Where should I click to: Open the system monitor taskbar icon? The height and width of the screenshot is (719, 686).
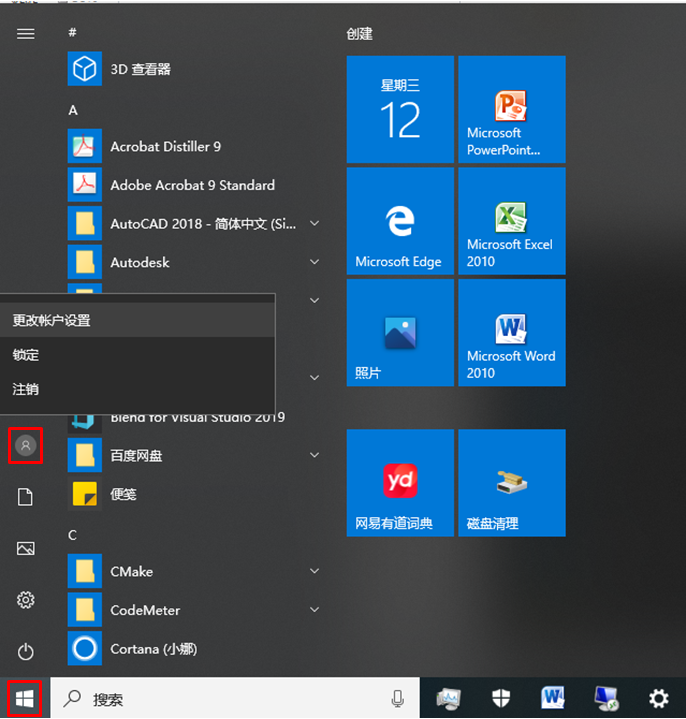click(448, 699)
